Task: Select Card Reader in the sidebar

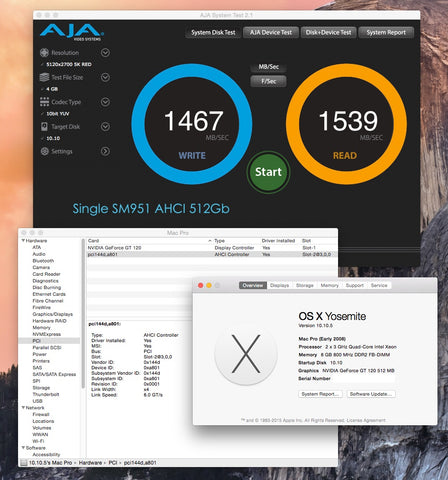Action: click(46, 274)
